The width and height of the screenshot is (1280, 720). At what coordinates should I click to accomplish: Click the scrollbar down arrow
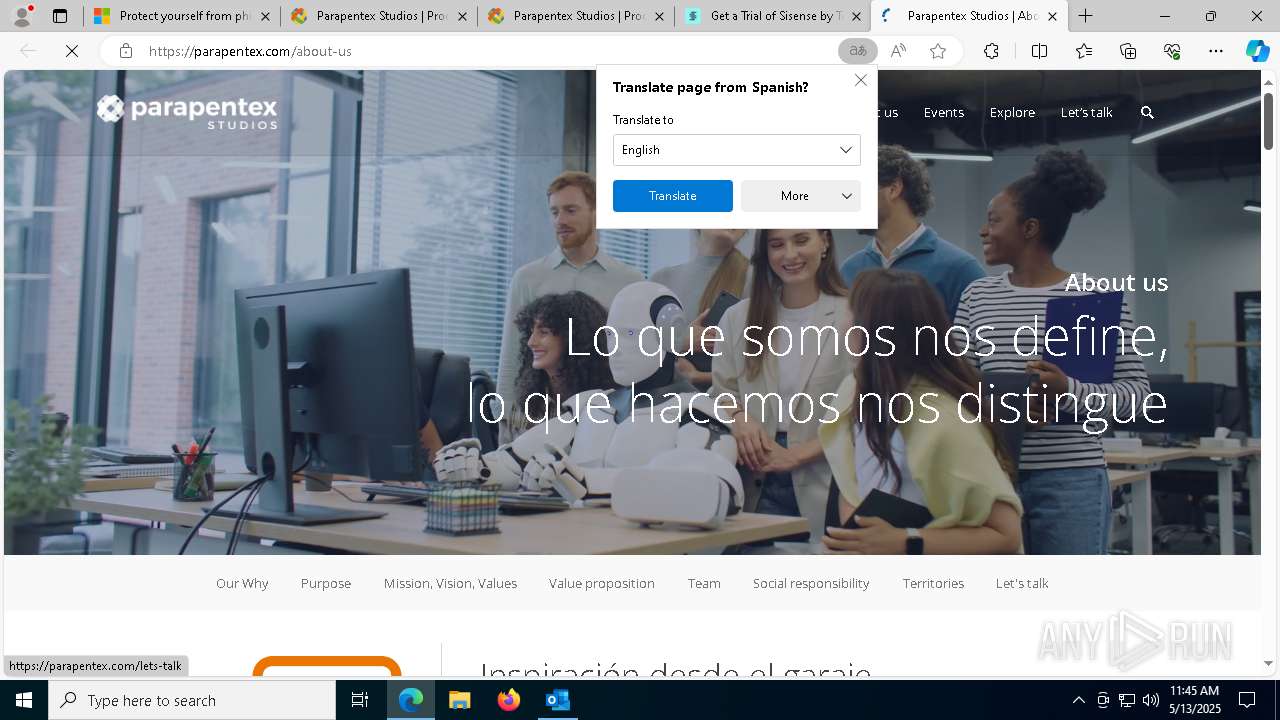(1268, 663)
